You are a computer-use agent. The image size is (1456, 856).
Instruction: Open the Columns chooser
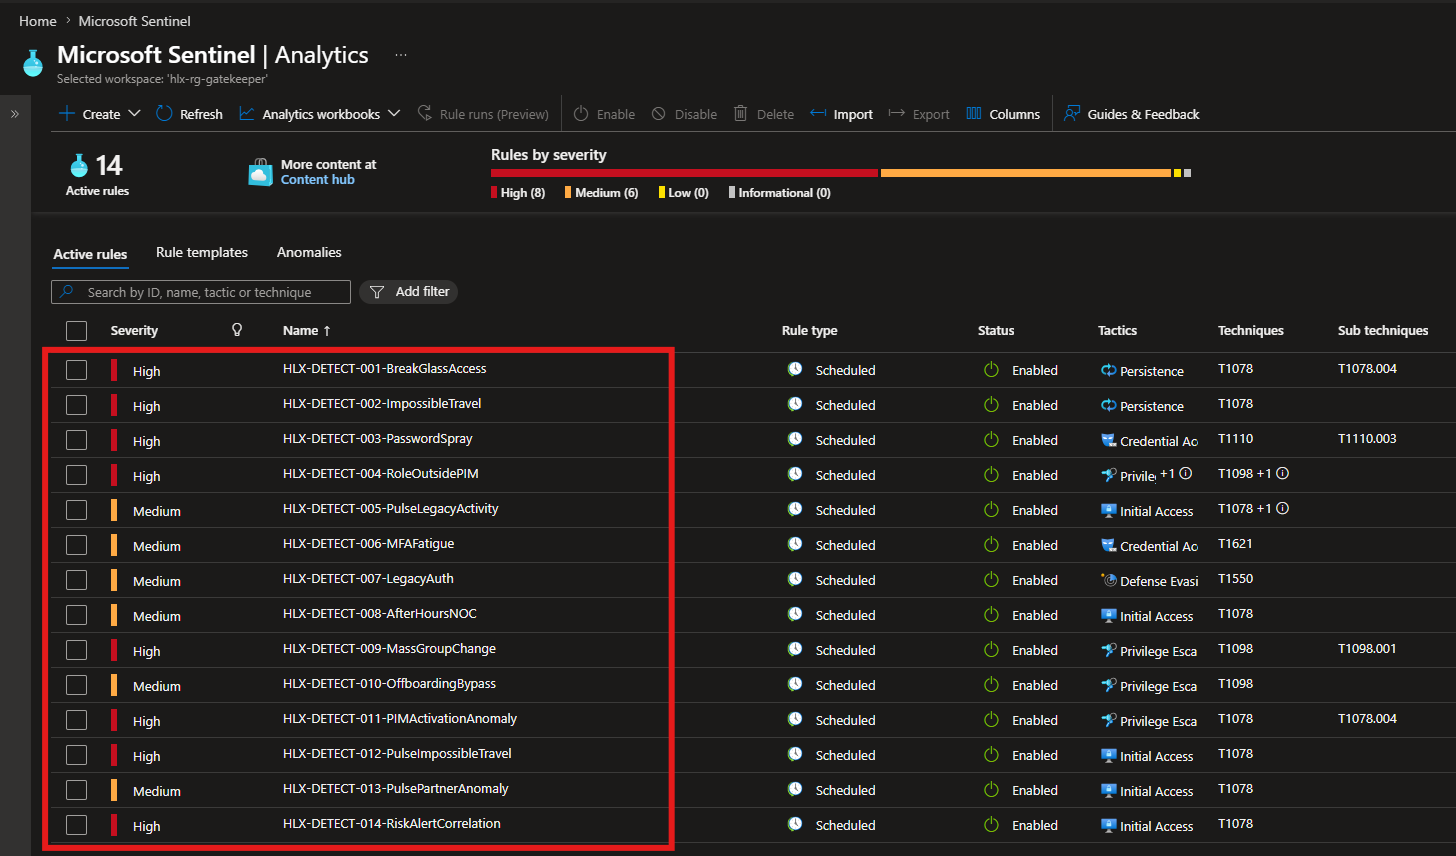[1003, 114]
